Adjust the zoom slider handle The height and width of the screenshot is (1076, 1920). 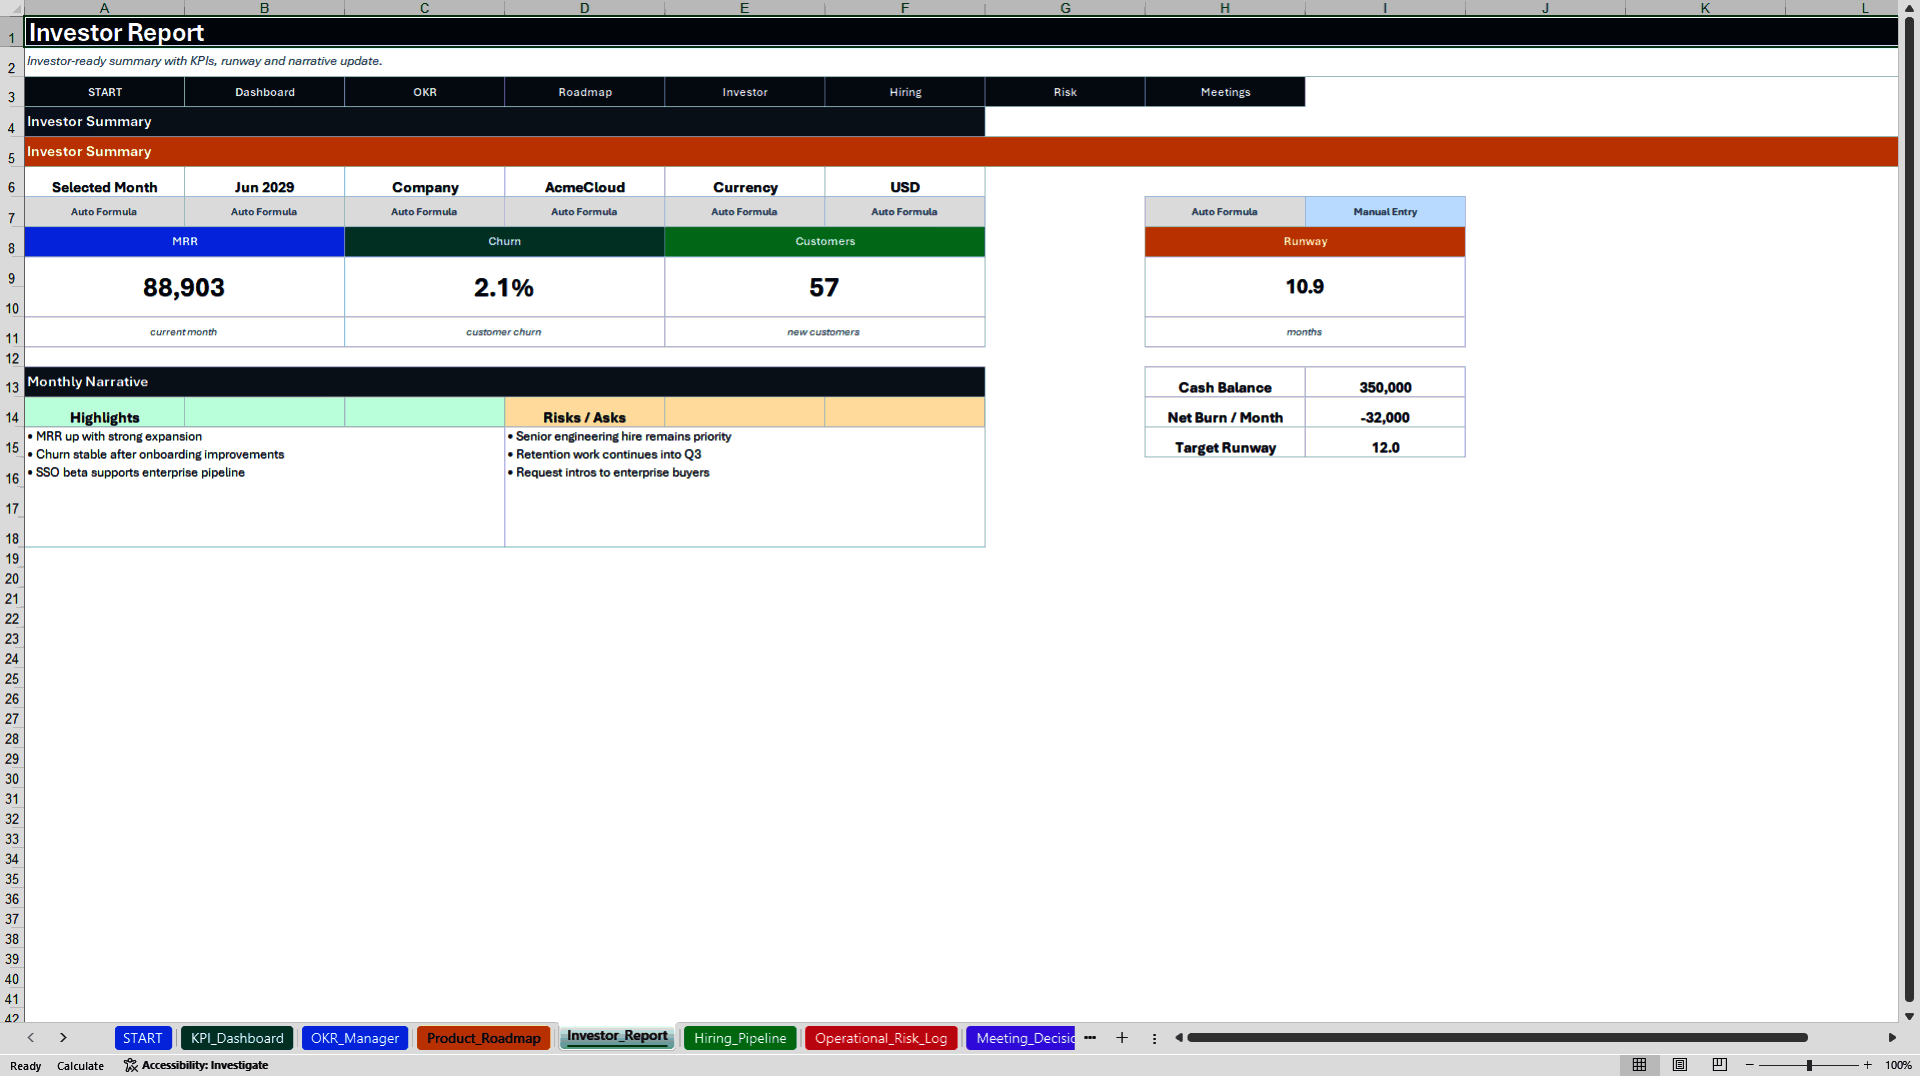(x=1809, y=1065)
